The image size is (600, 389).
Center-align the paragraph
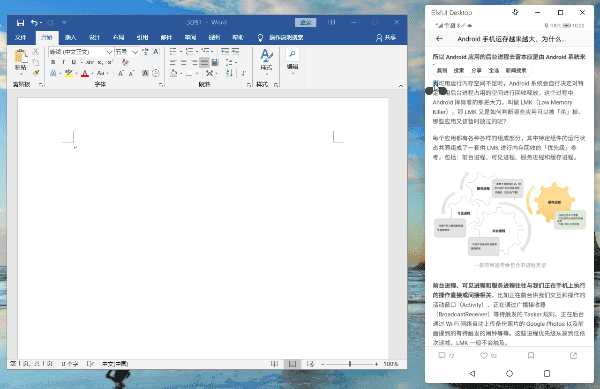point(184,62)
